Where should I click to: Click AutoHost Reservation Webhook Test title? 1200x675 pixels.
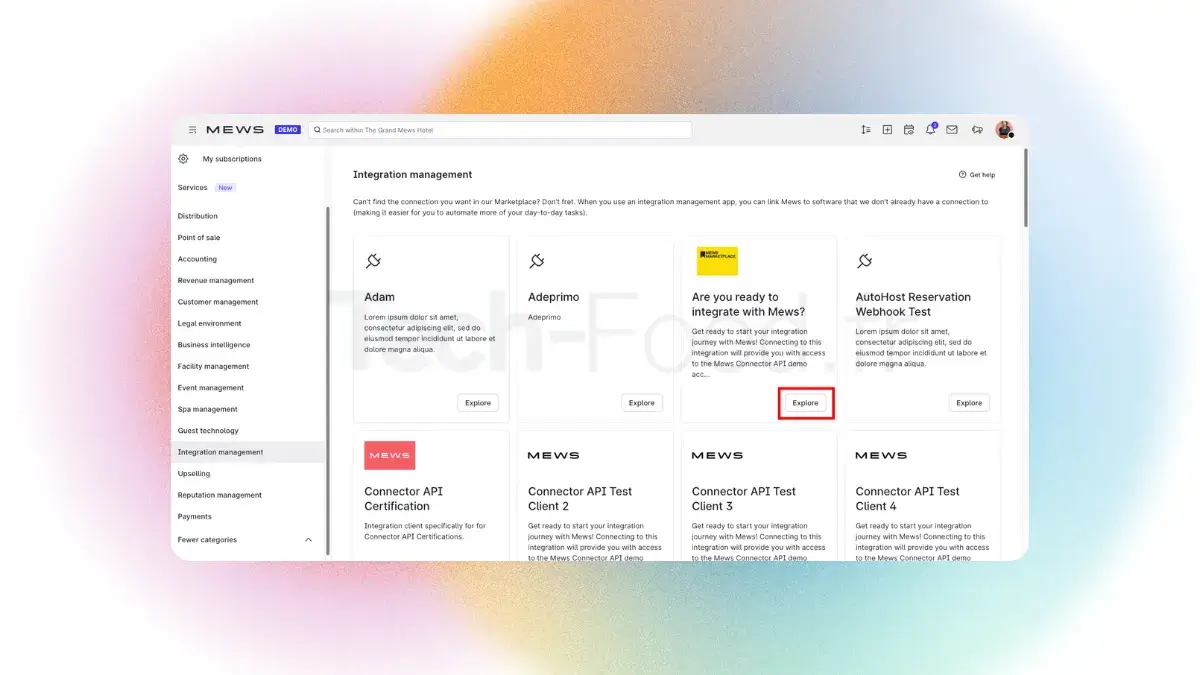(x=913, y=304)
